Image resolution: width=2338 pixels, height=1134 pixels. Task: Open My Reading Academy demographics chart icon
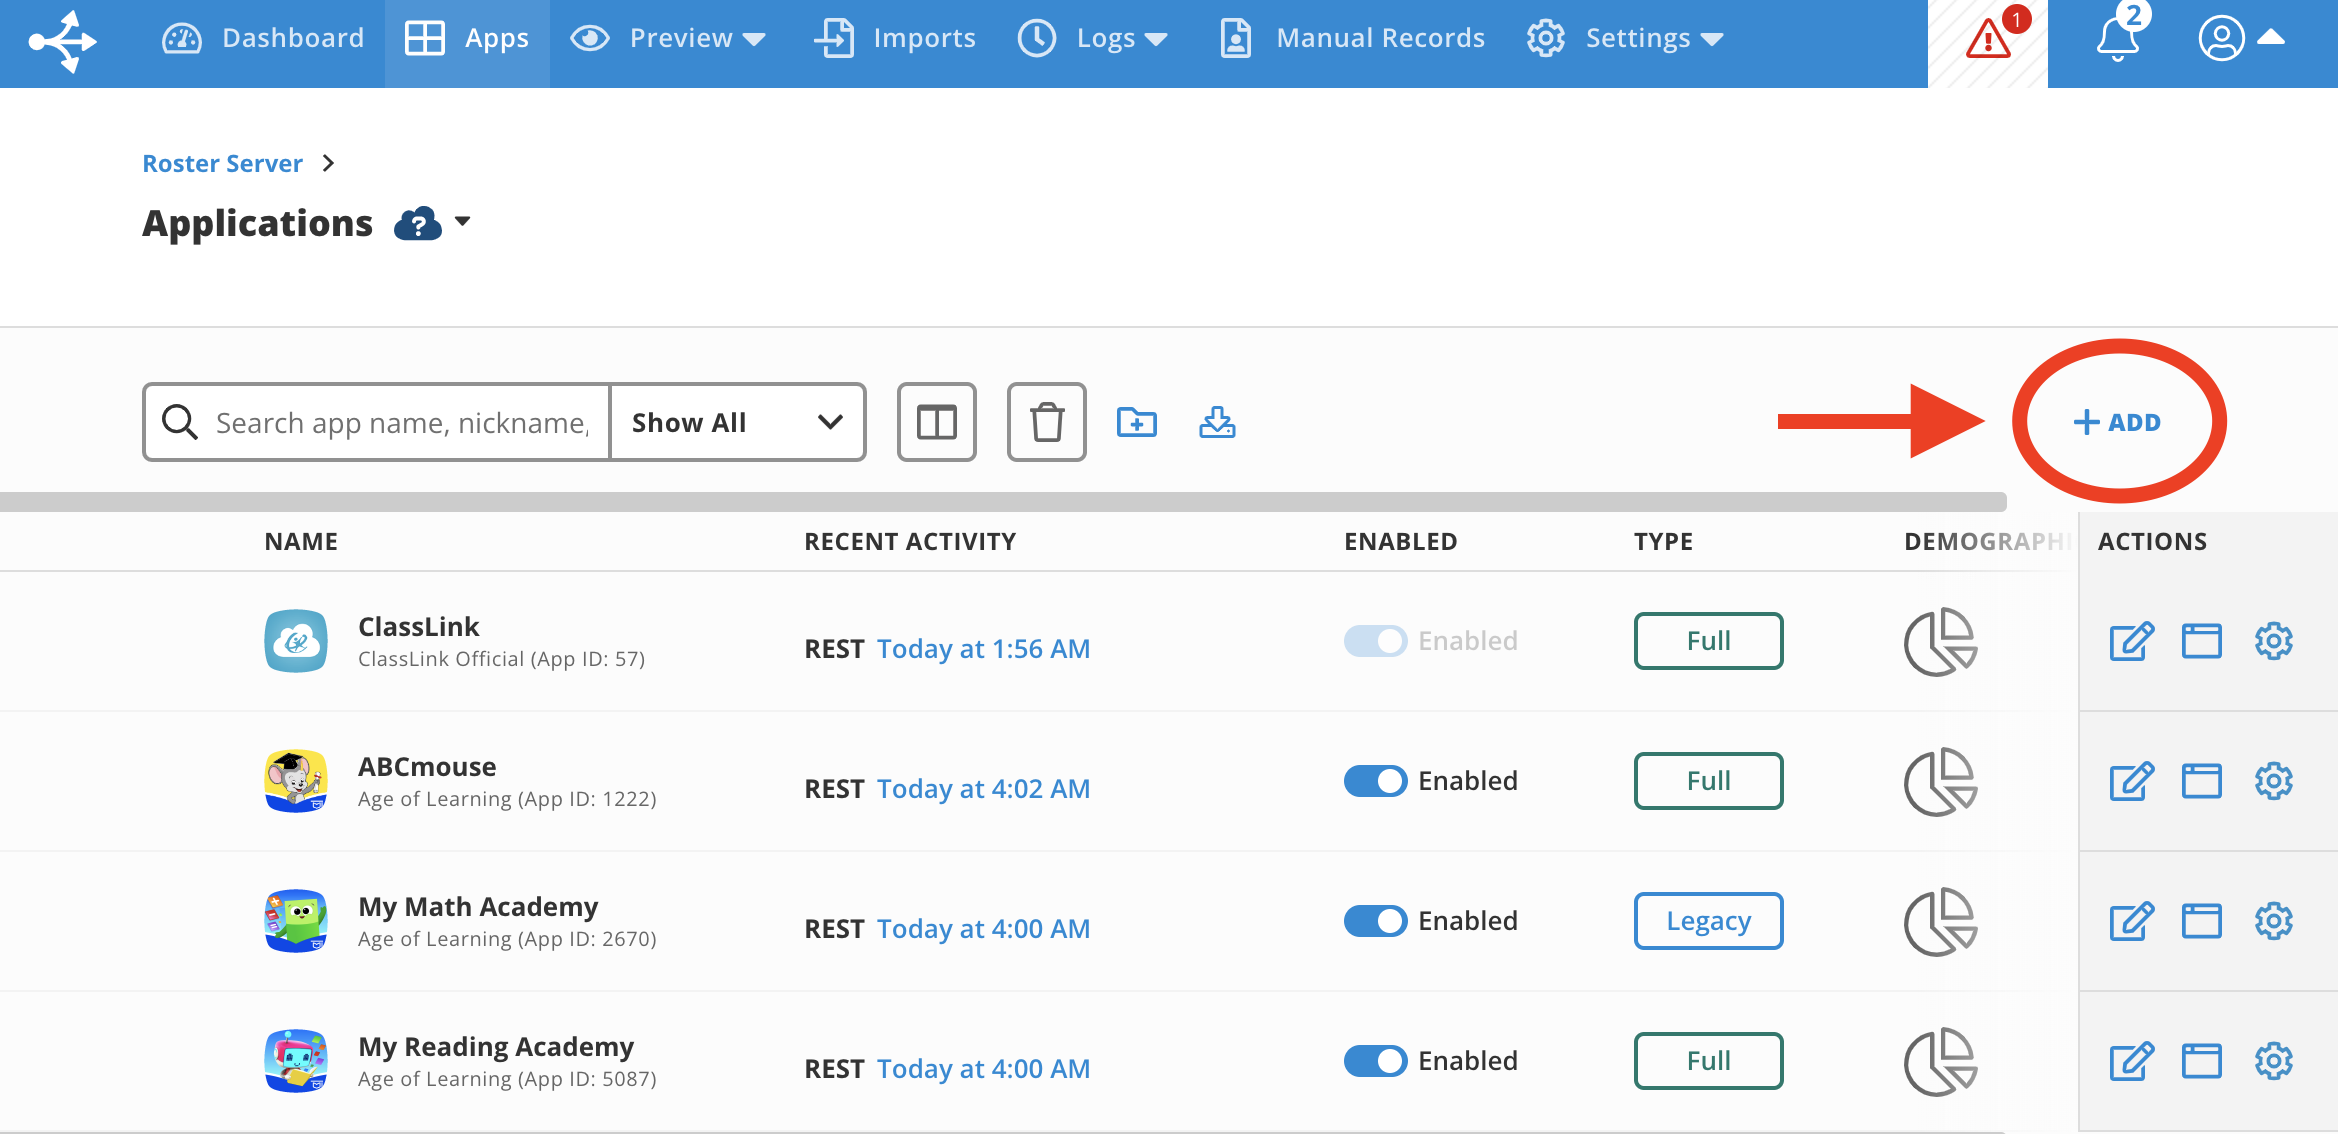point(1940,1061)
